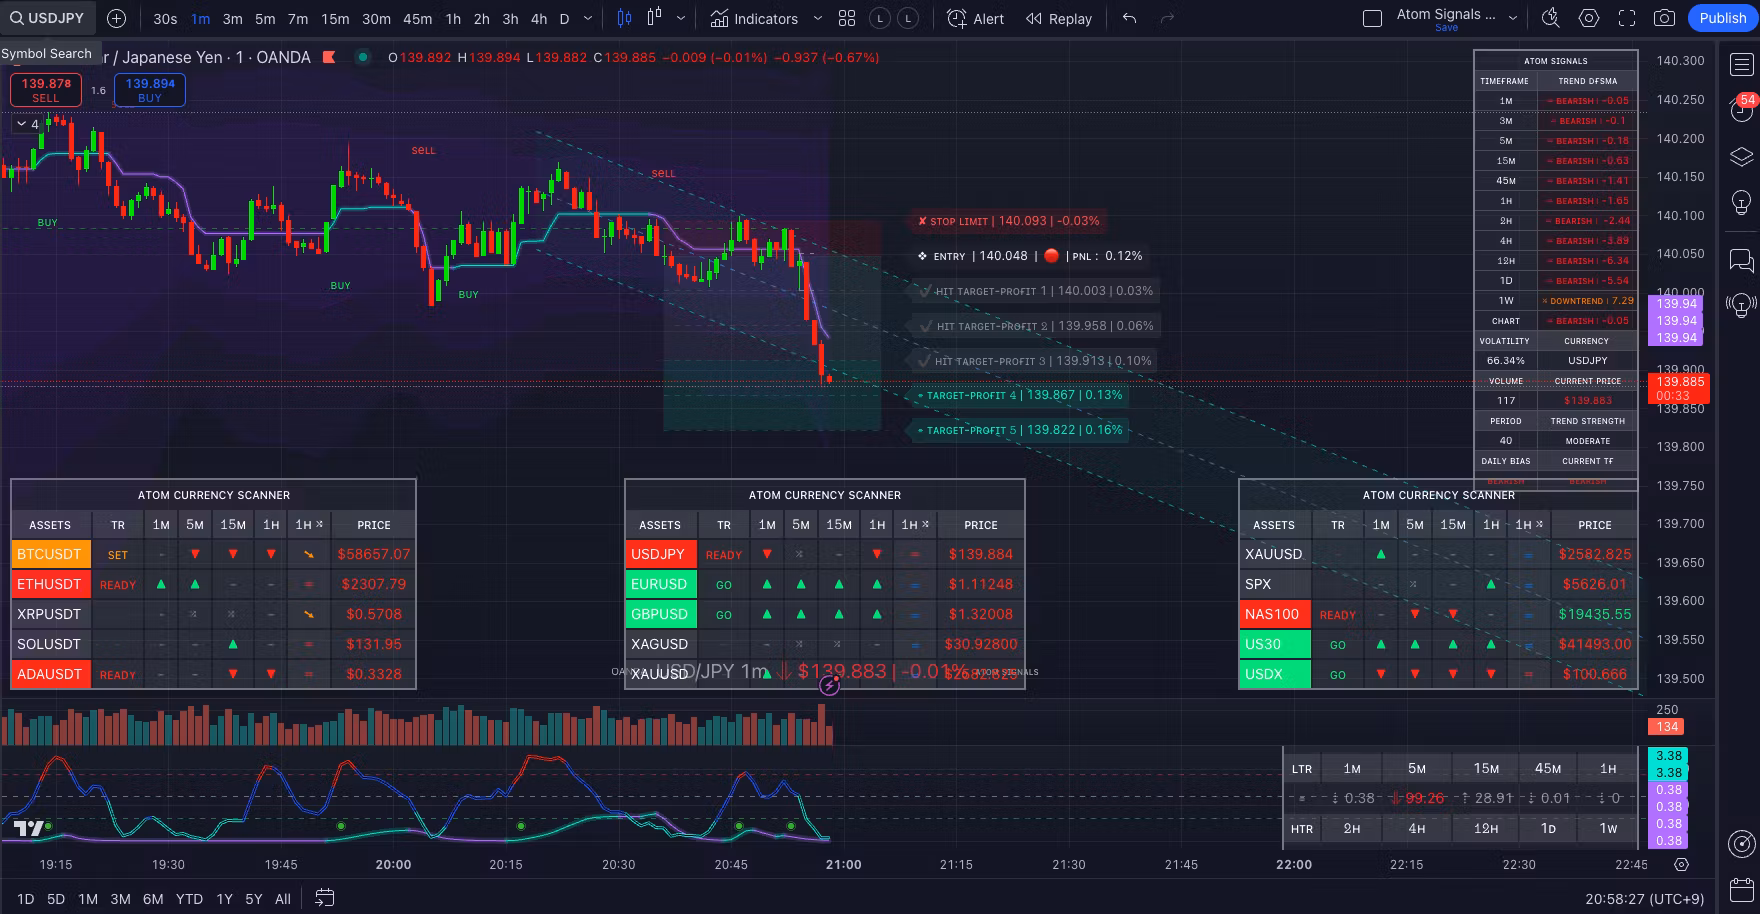The height and width of the screenshot is (914, 1760).
Task: Expand the timeframe list dropdown
Action: click(588, 19)
